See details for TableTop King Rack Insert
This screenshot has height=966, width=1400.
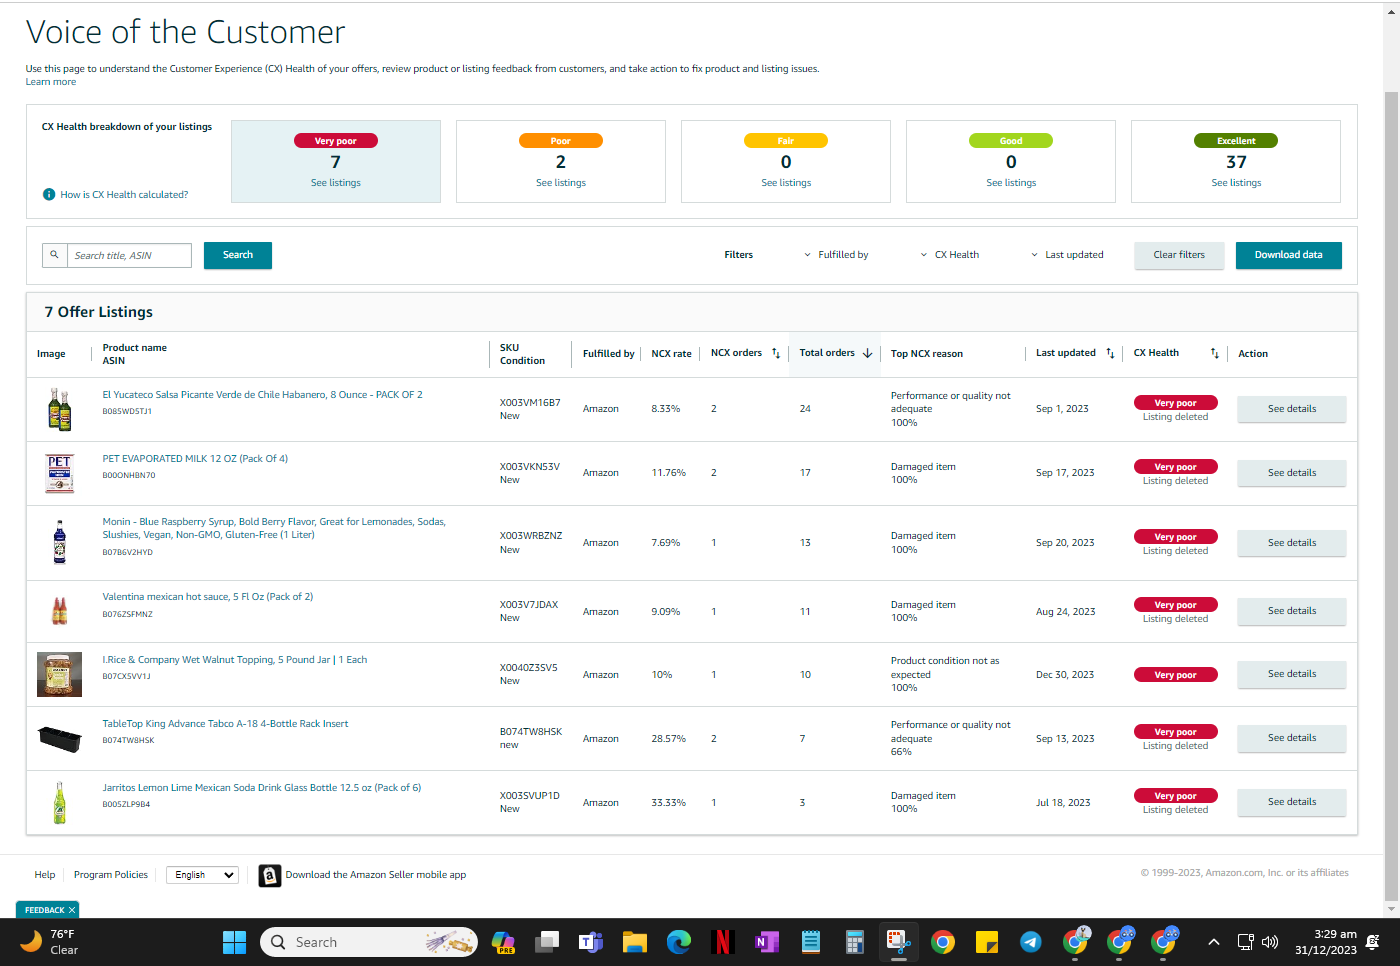[x=1292, y=738]
